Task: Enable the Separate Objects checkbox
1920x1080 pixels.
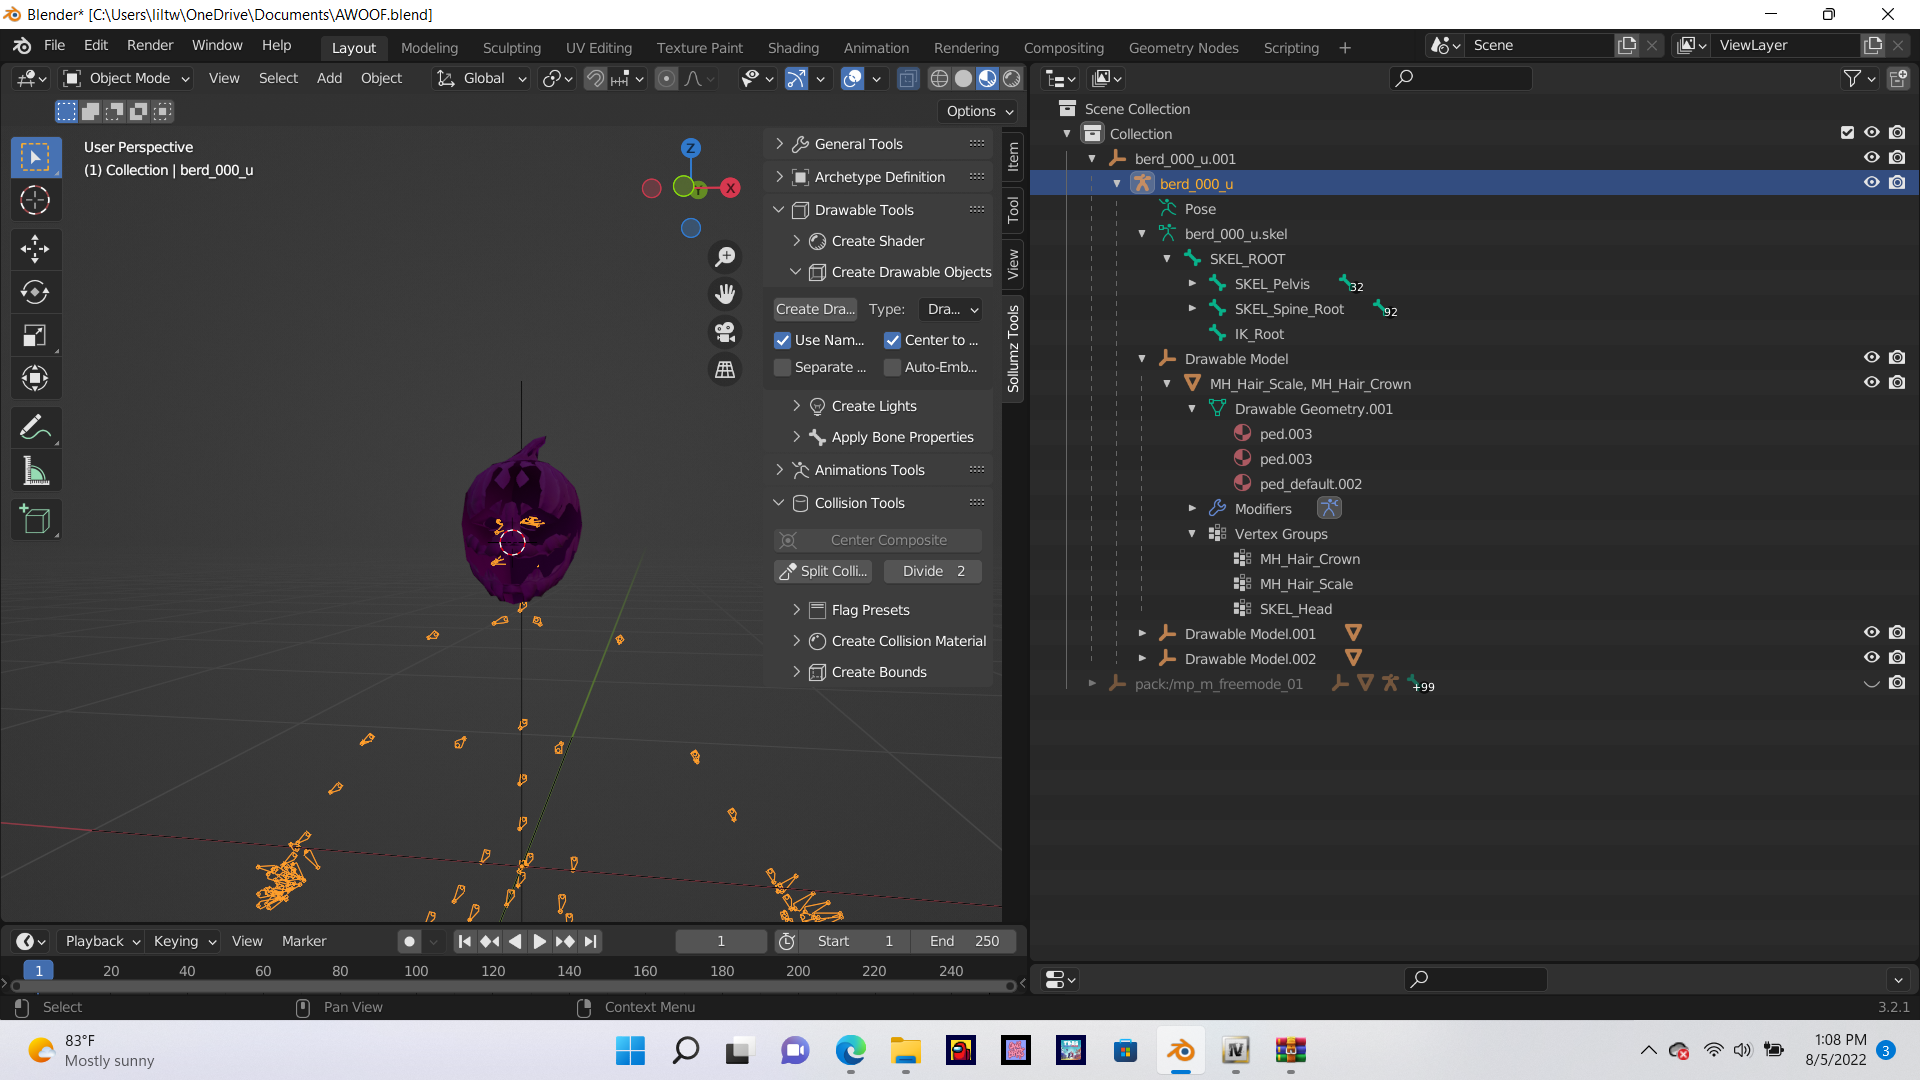Action: point(783,367)
